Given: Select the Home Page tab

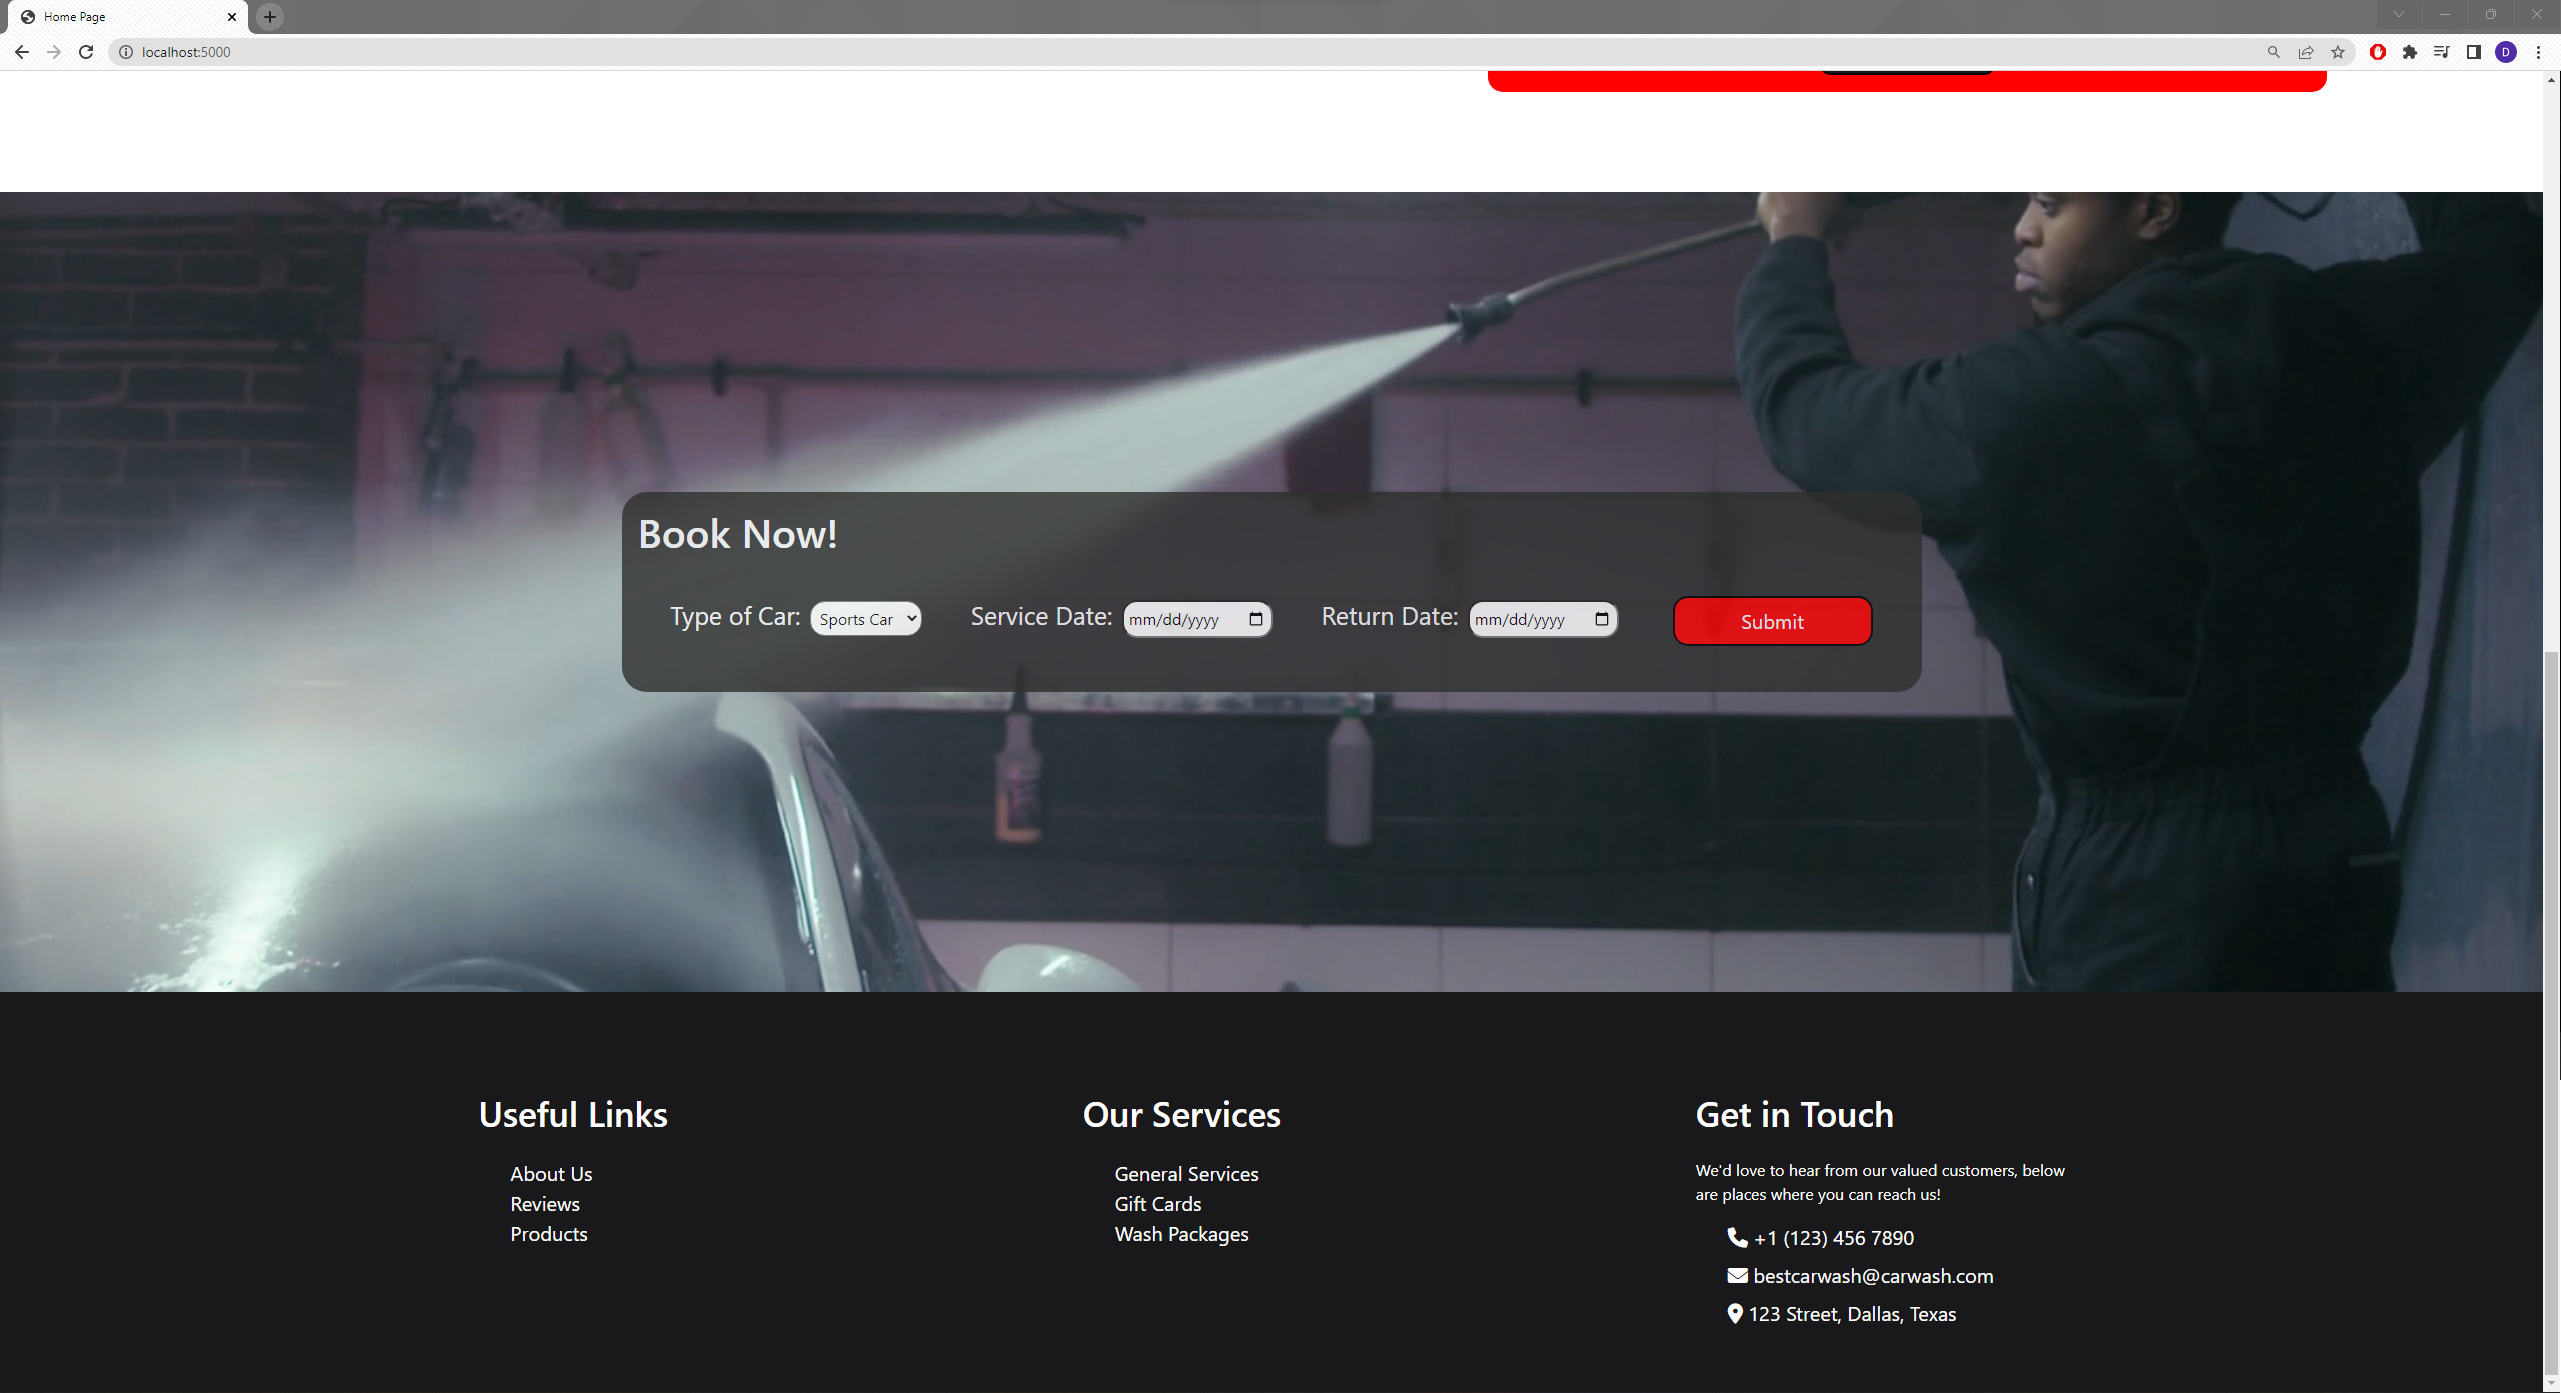Looking at the screenshot, I should click(120, 17).
